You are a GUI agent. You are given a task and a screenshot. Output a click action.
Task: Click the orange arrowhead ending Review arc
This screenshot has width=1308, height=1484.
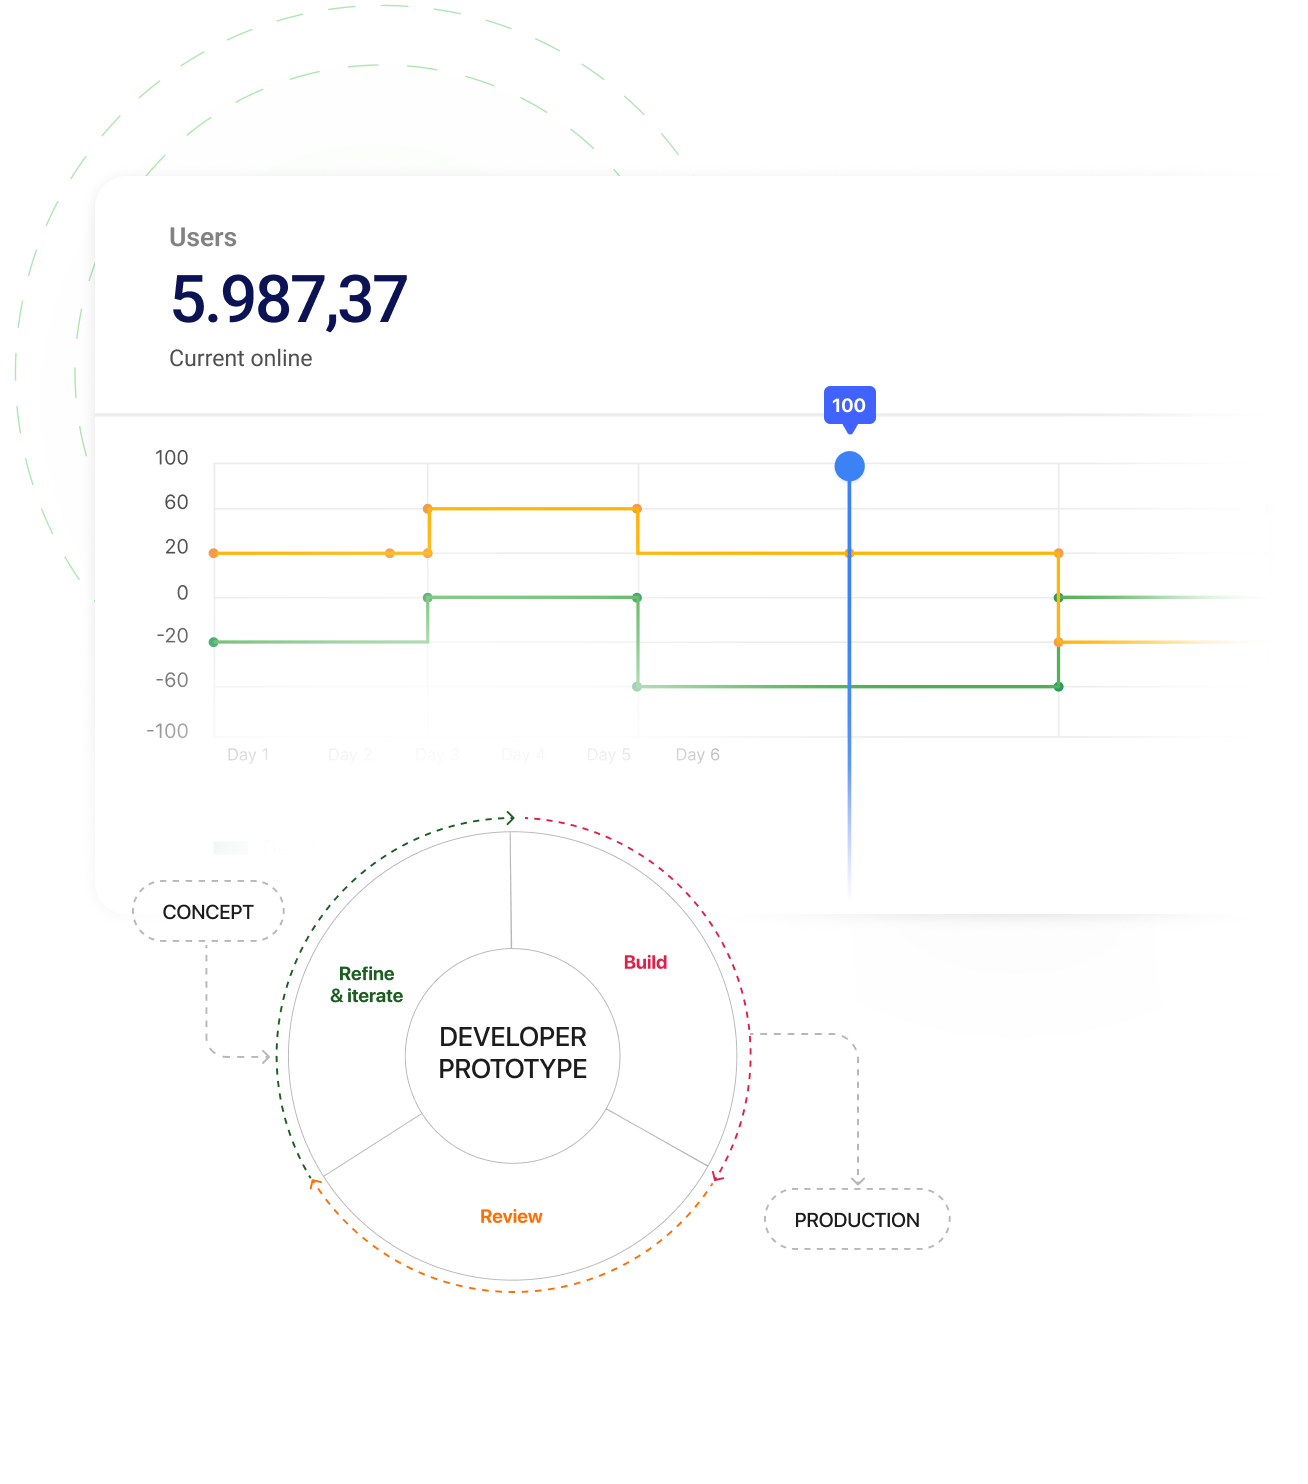(x=315, y=1185)
